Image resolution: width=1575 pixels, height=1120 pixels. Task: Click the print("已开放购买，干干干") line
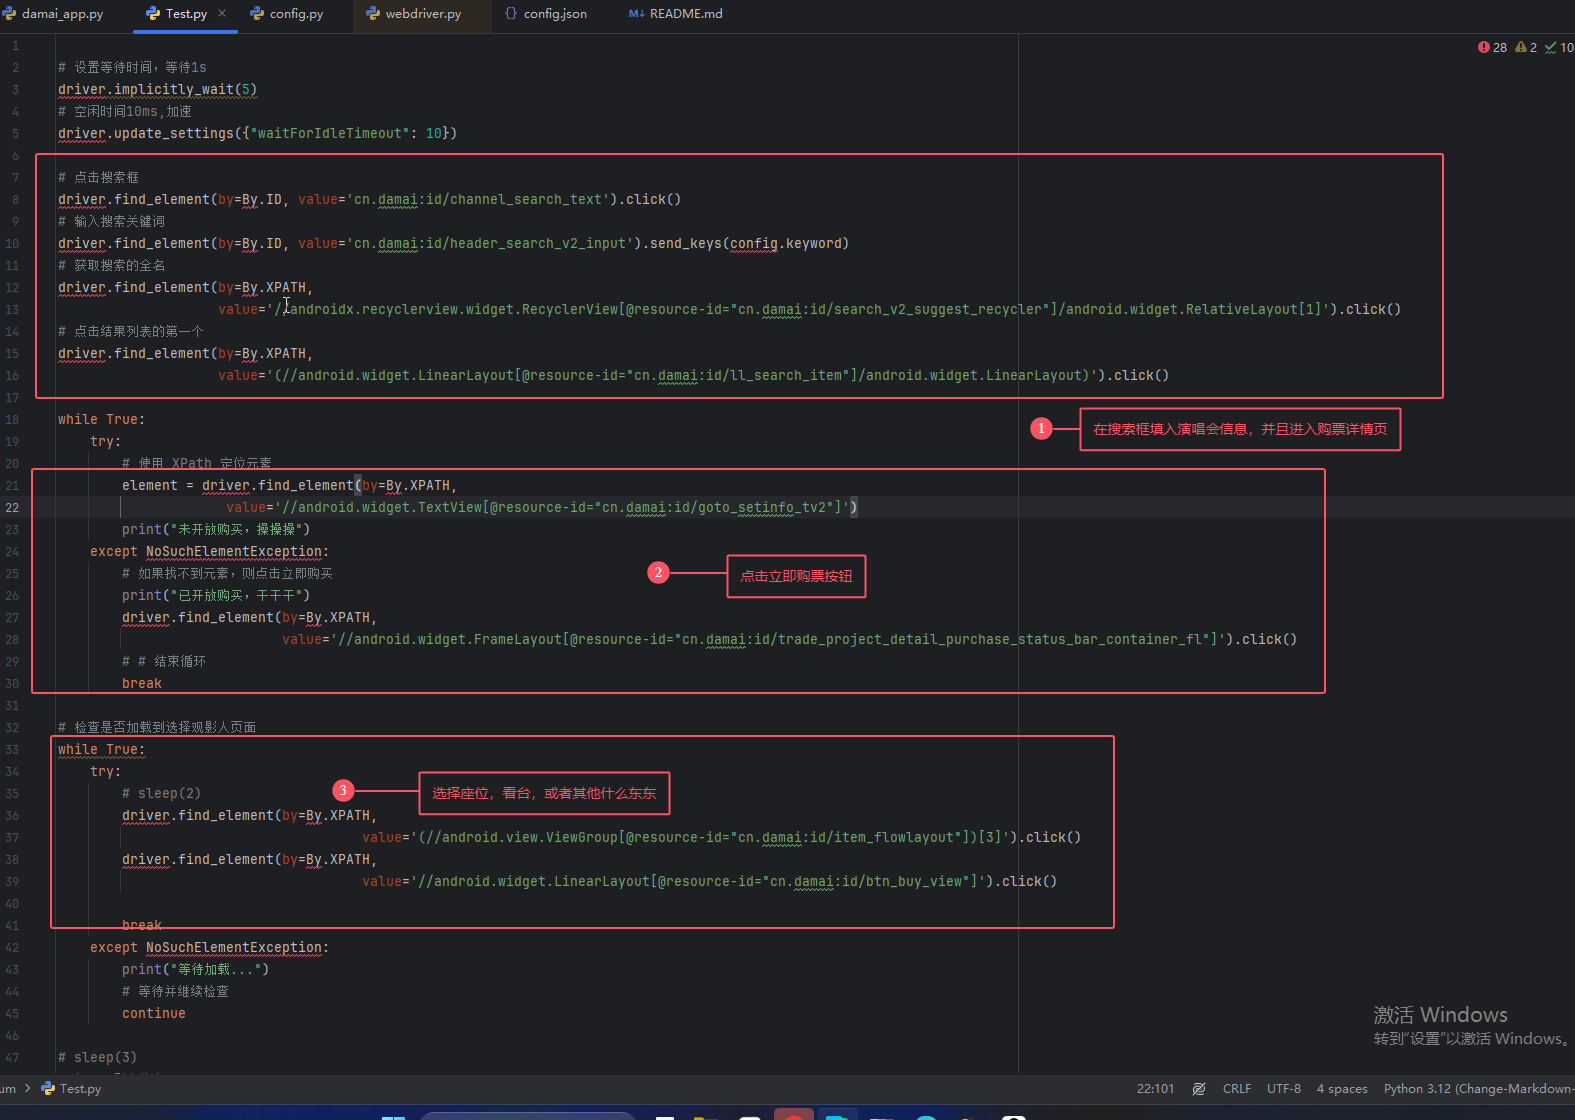216,595
